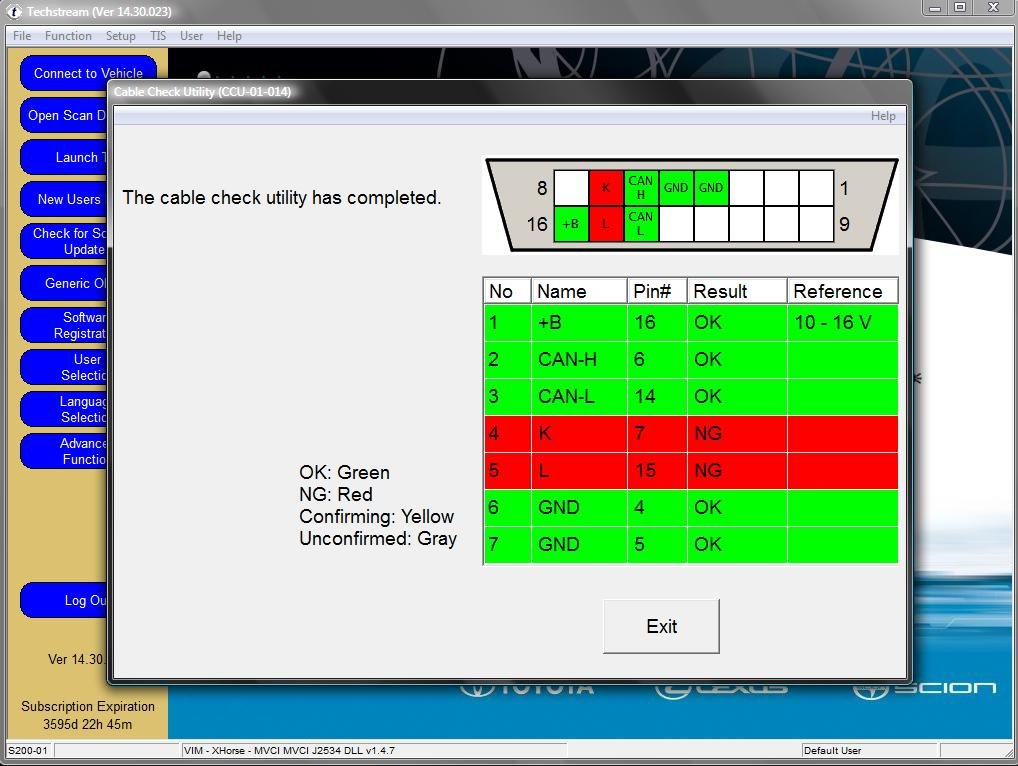
Task: Minimize the Techstream window
Action: coord(935,8)
